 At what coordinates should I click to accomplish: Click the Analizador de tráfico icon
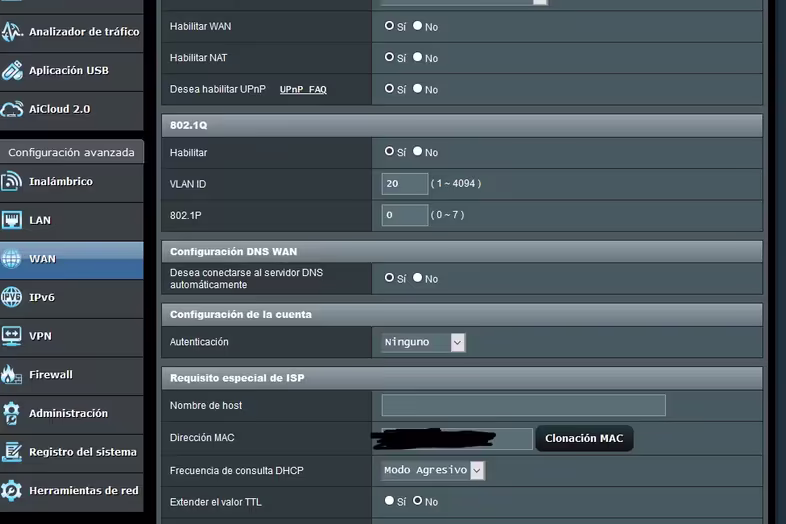point(12,32)
